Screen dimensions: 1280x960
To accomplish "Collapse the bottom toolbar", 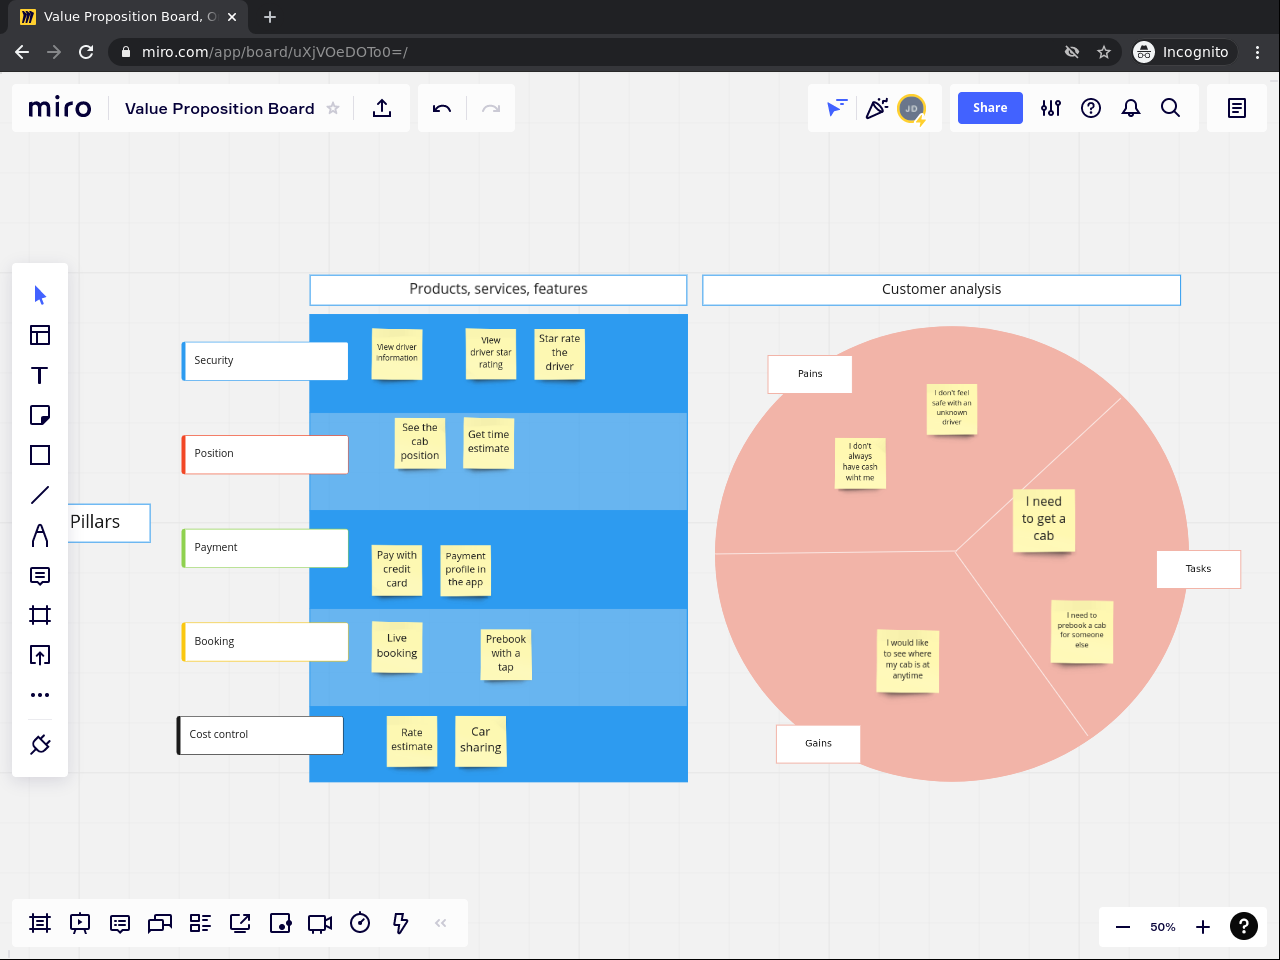I will pyautogui.click(x=441, y=923).
